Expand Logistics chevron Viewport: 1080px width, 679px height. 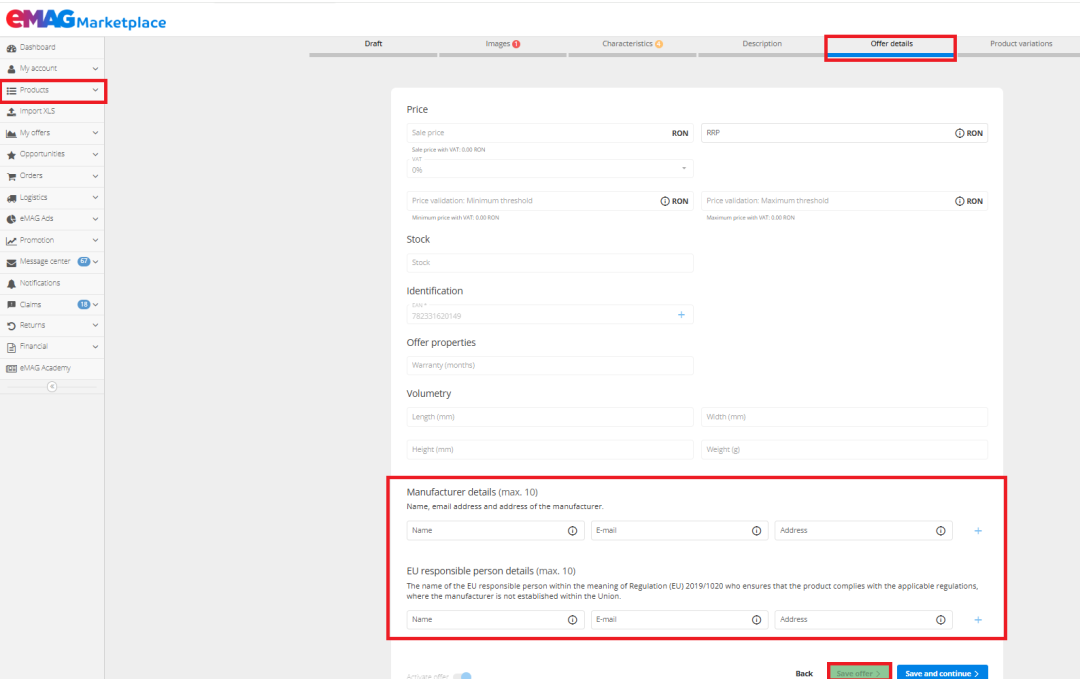(x=95, y=198)
